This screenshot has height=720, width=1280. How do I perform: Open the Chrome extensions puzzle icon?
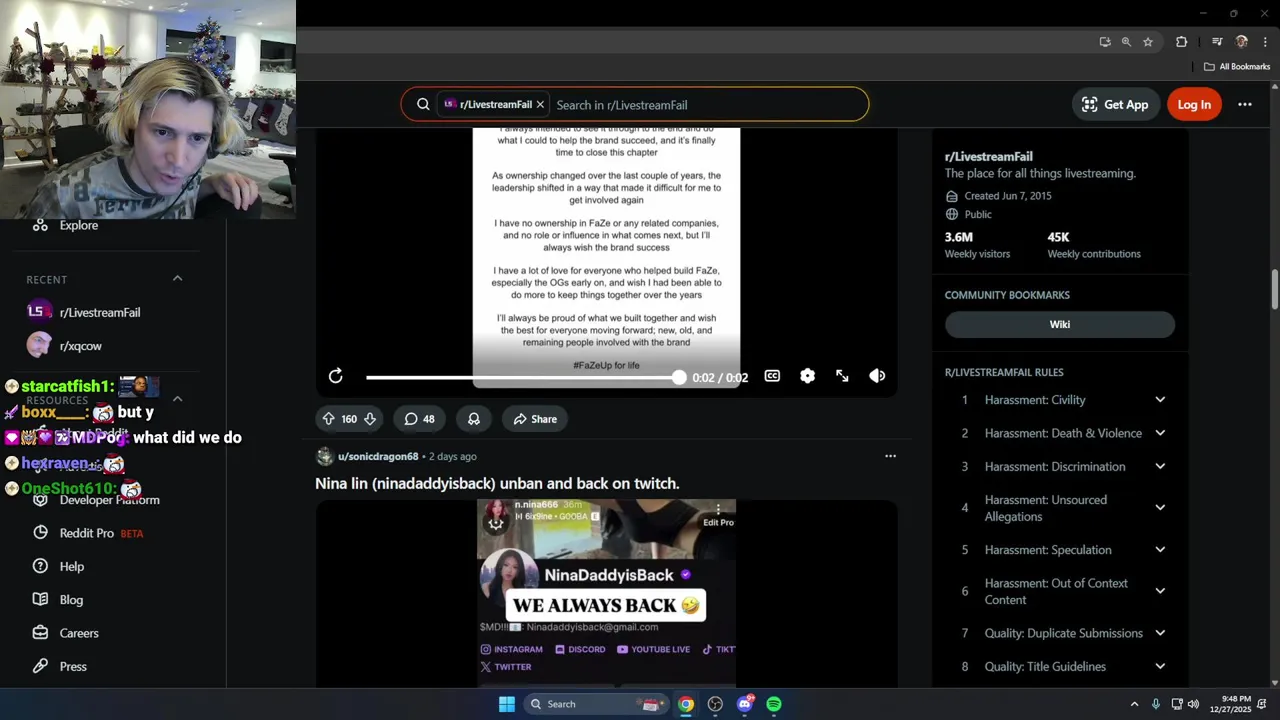coord(1181,42)
